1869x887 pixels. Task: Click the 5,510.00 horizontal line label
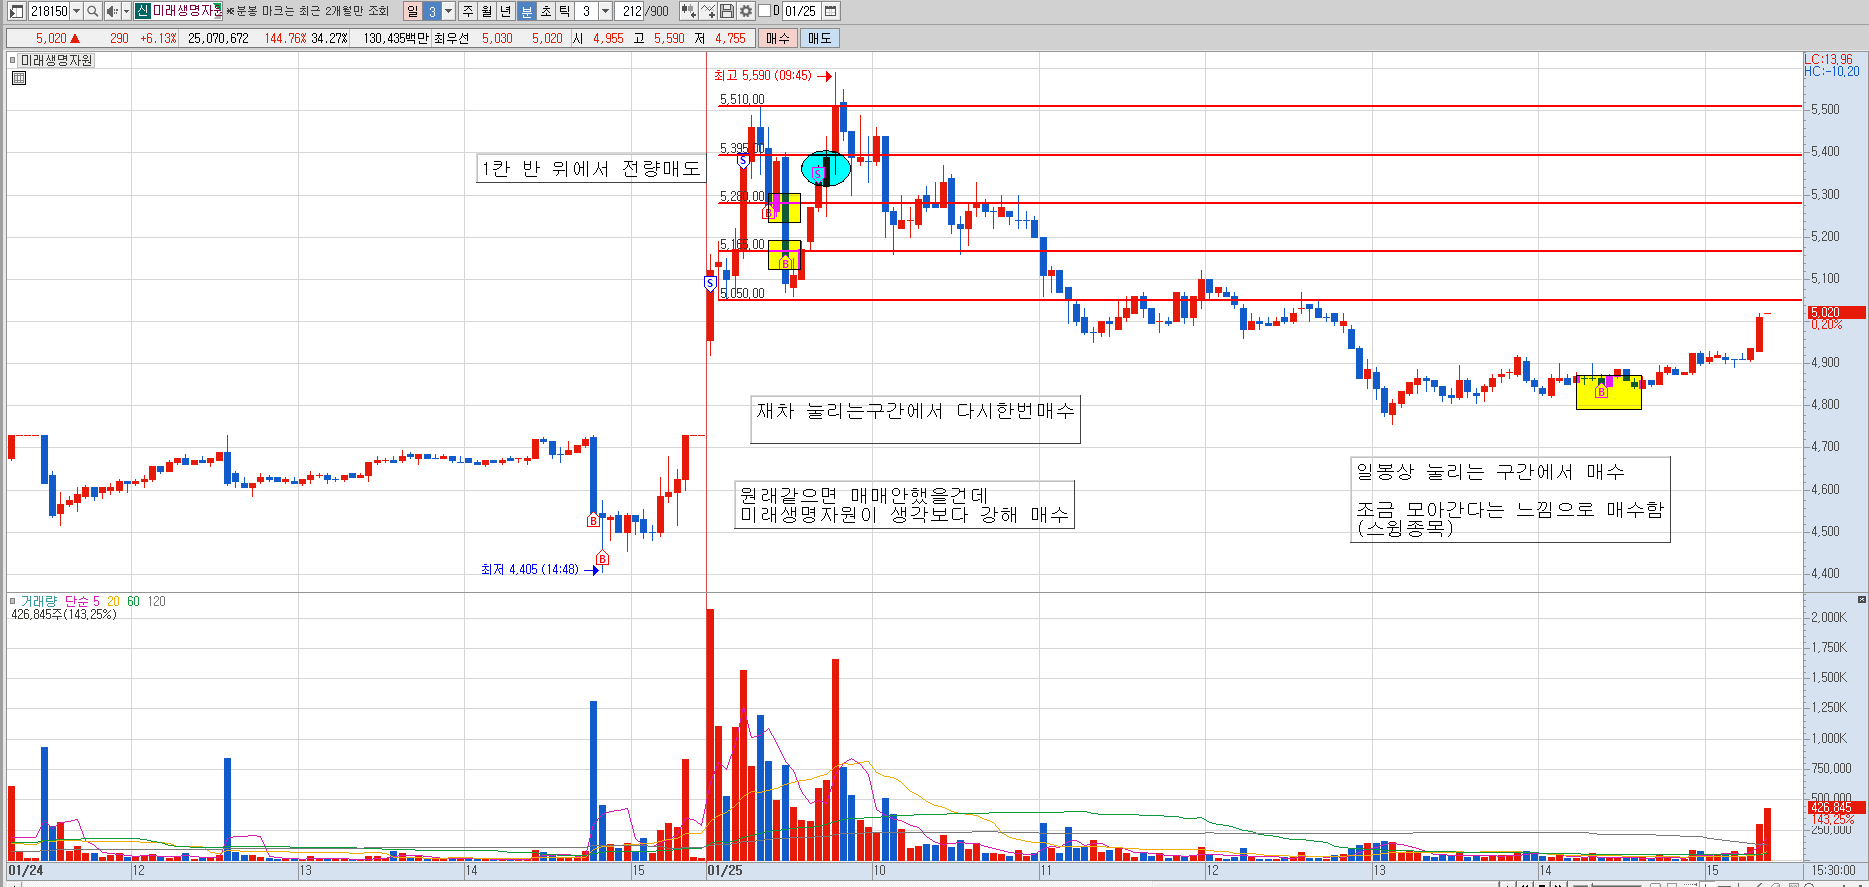click(742, 99)
